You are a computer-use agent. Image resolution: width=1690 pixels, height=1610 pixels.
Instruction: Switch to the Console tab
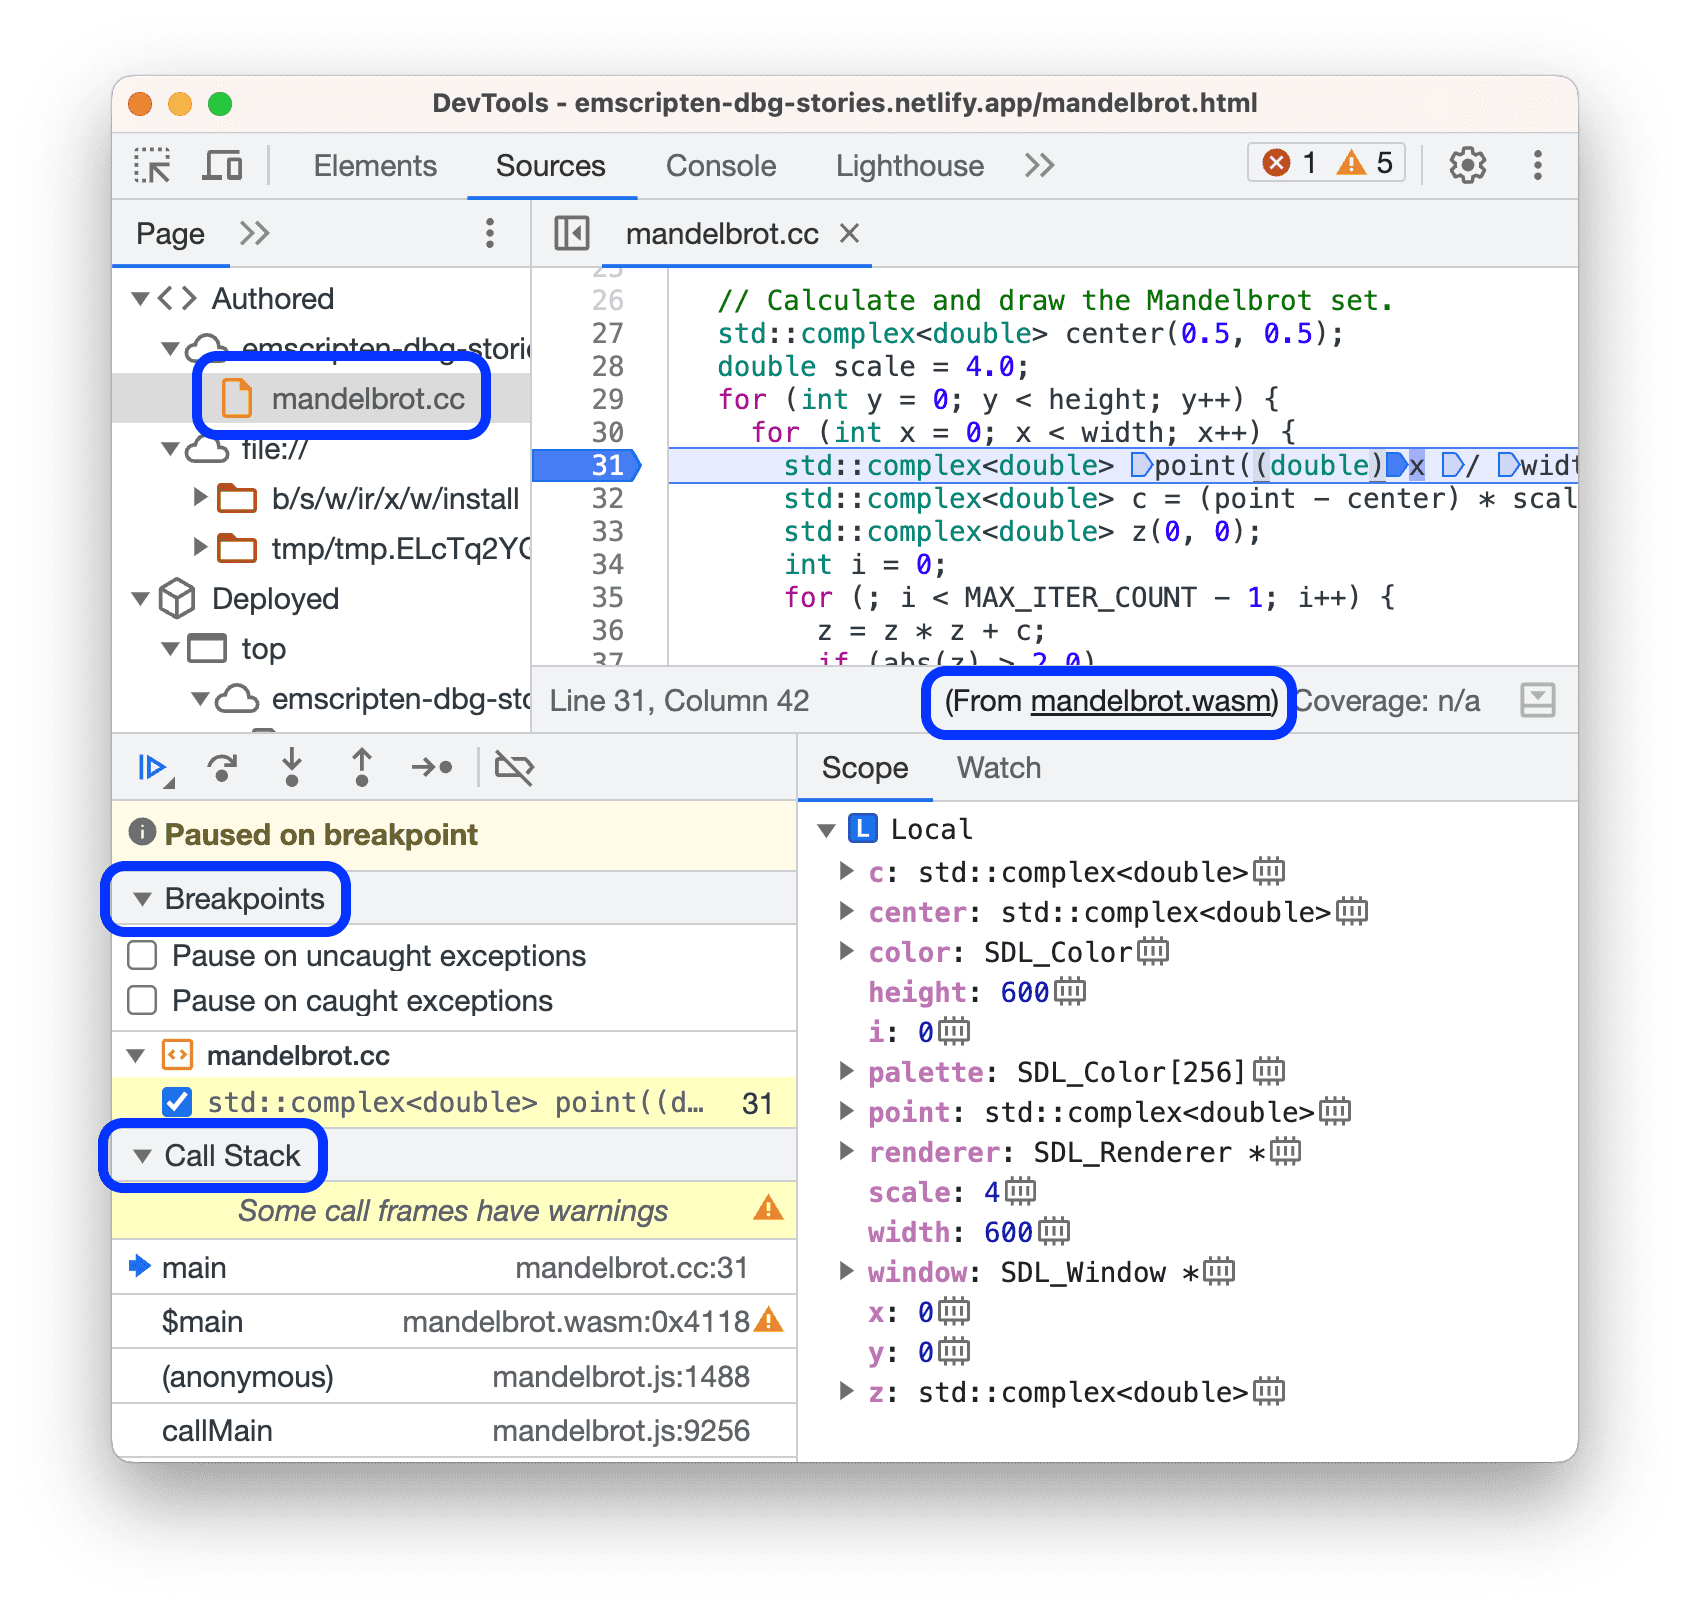[x=719, y=165]
